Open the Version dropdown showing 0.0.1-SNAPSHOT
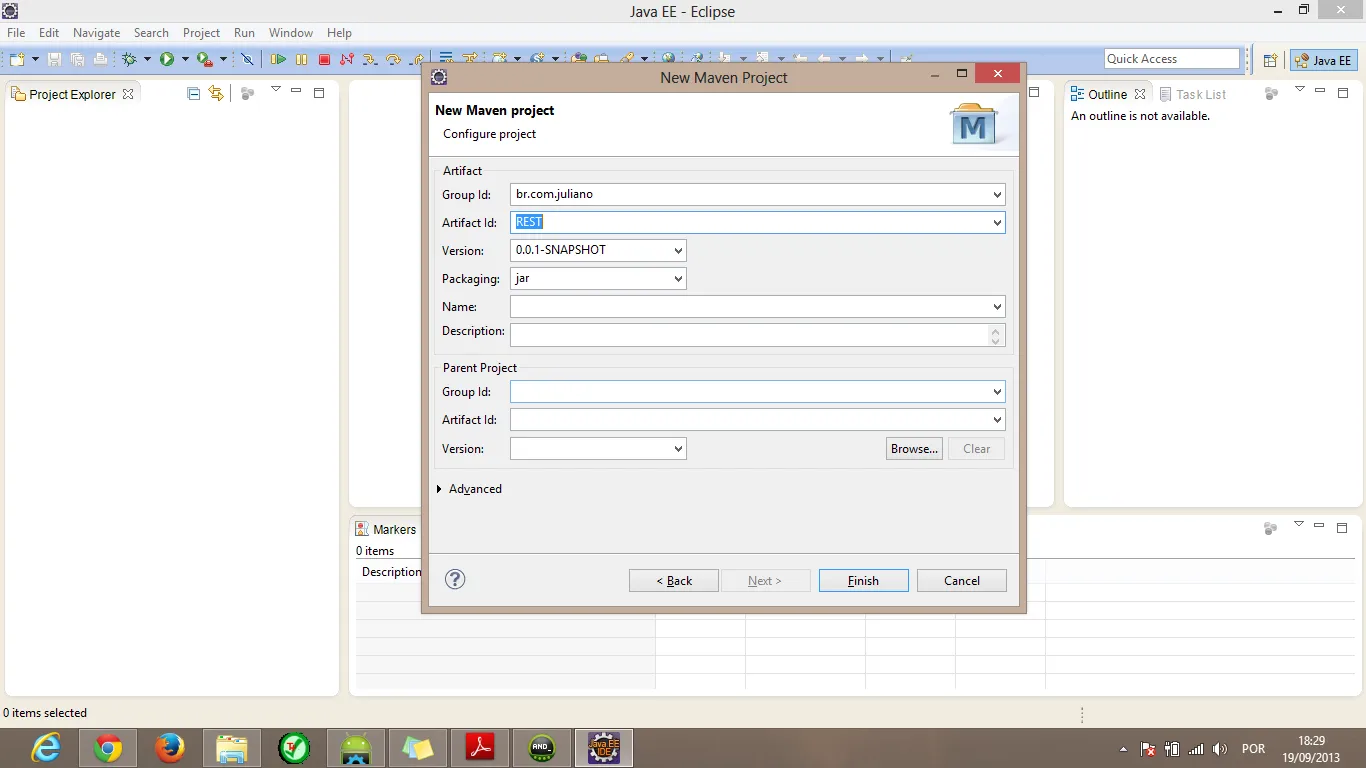This screenshot has width=1366, height=768. 598,250
